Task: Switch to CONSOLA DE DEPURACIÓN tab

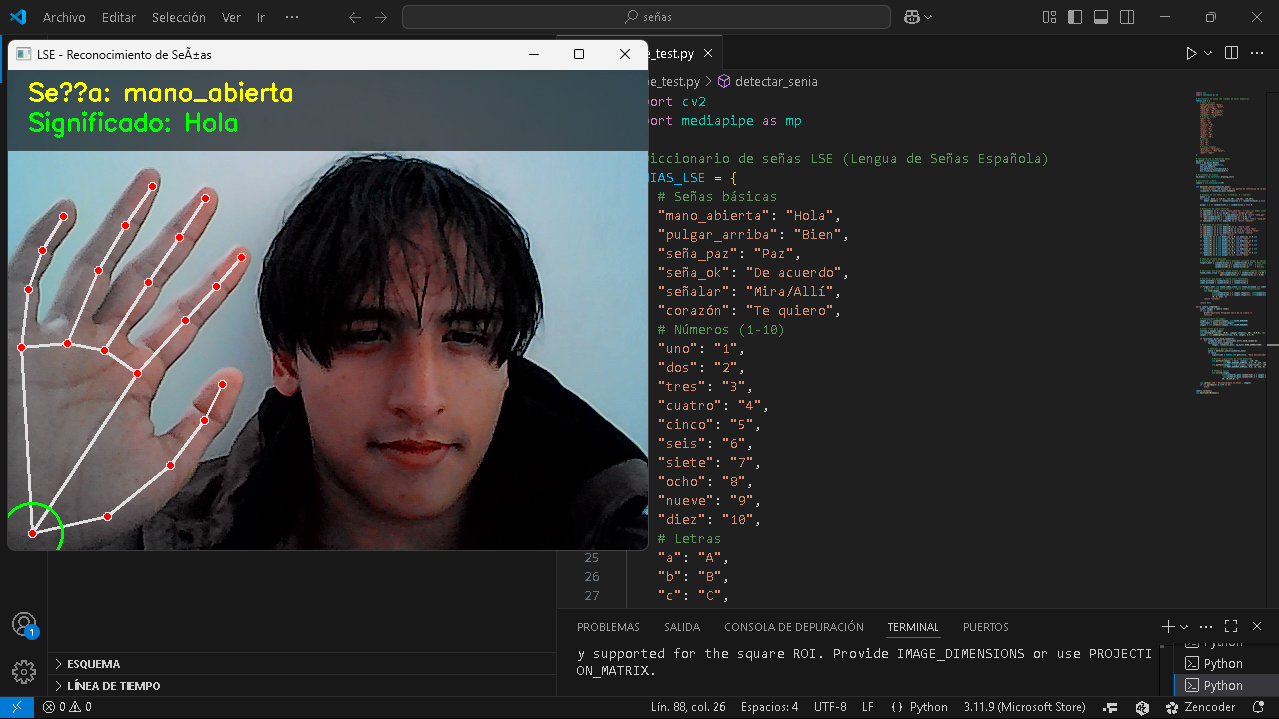Action: [x=794, y=627]
